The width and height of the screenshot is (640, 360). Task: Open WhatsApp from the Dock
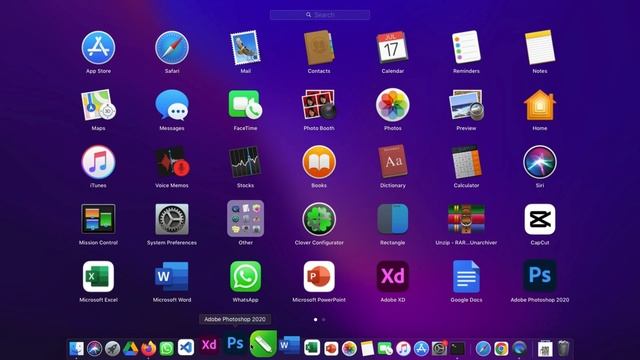point(167,349)
